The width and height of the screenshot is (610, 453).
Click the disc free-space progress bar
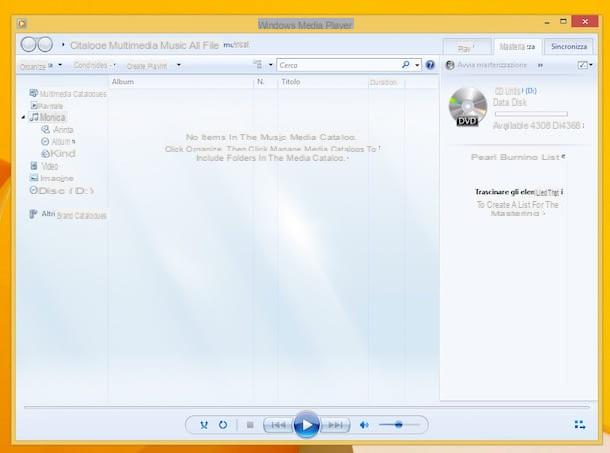531,114
